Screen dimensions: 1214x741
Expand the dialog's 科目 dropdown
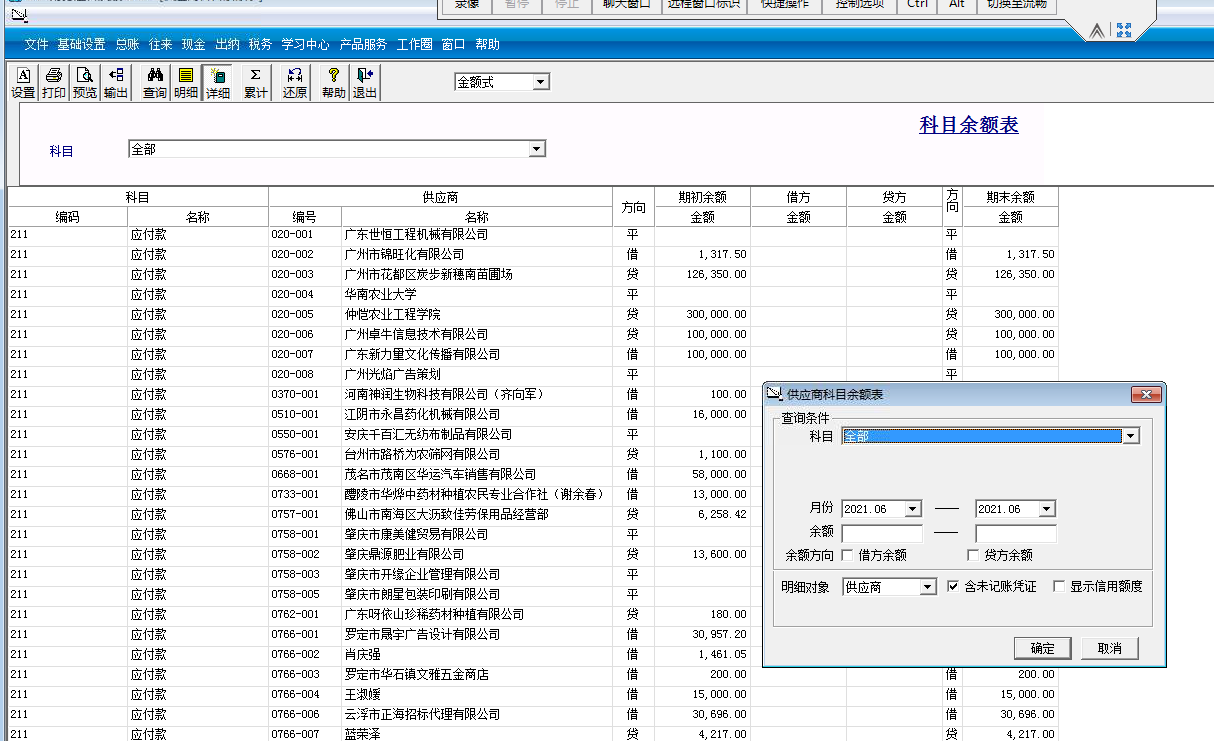click(1131, 436)
